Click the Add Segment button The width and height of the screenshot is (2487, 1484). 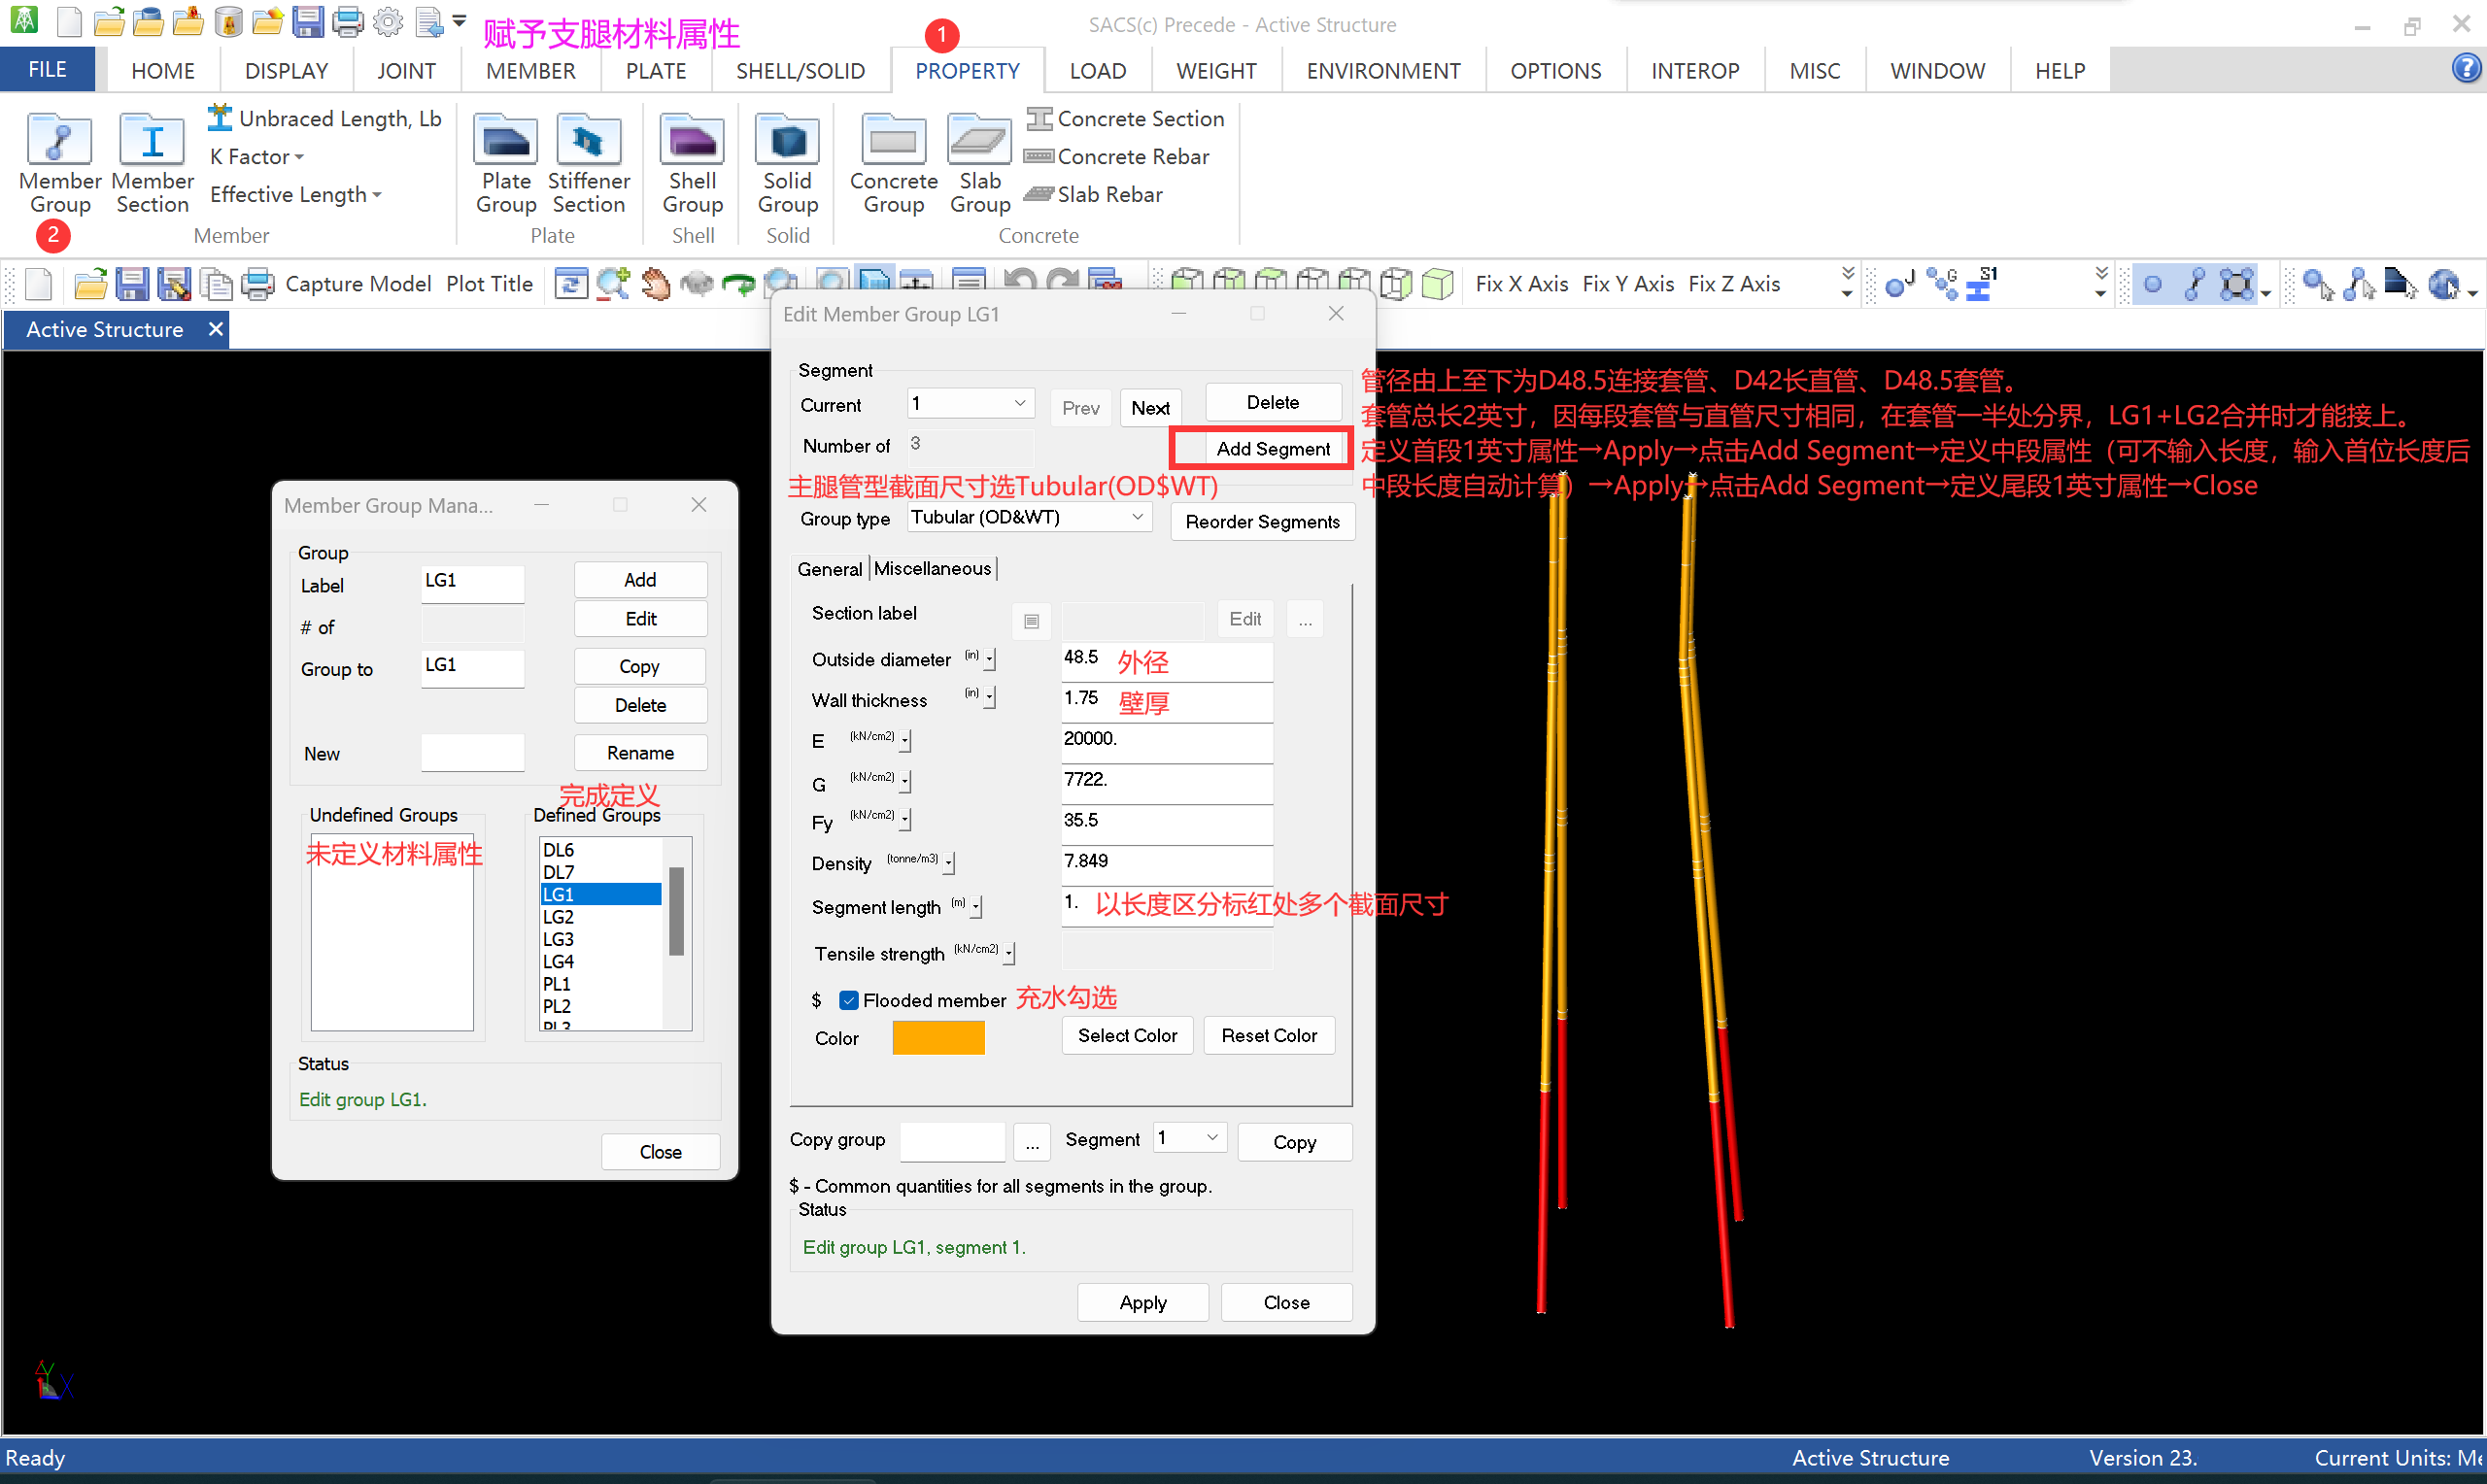click(1272, 449)
